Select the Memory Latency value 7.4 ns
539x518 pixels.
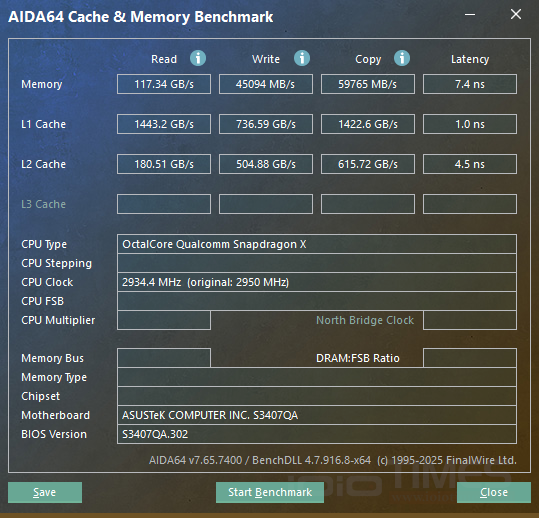470,84
